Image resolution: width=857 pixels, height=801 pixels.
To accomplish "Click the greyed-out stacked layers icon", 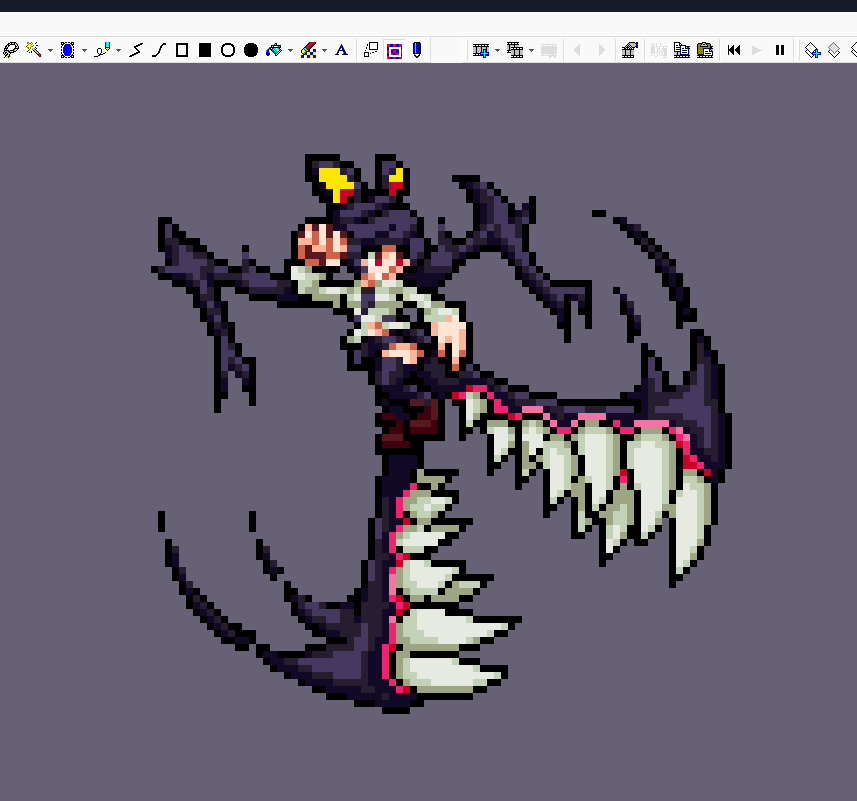I will (x=834, y=50).
